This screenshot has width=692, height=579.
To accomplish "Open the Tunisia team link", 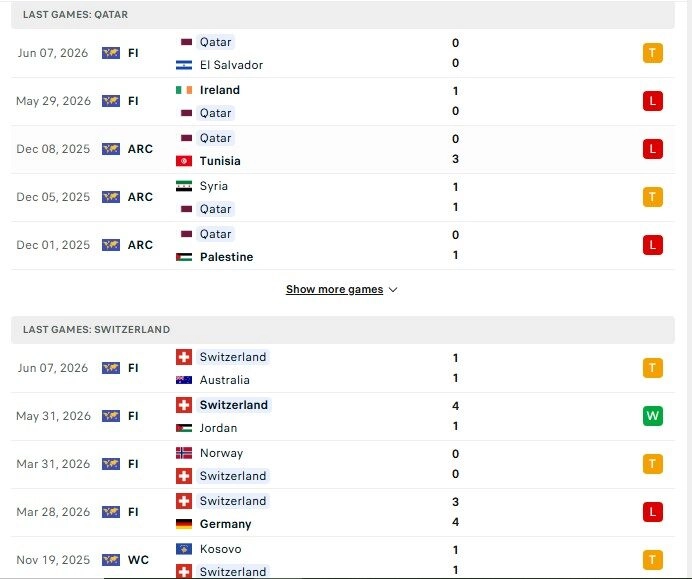I will point(220,161).
